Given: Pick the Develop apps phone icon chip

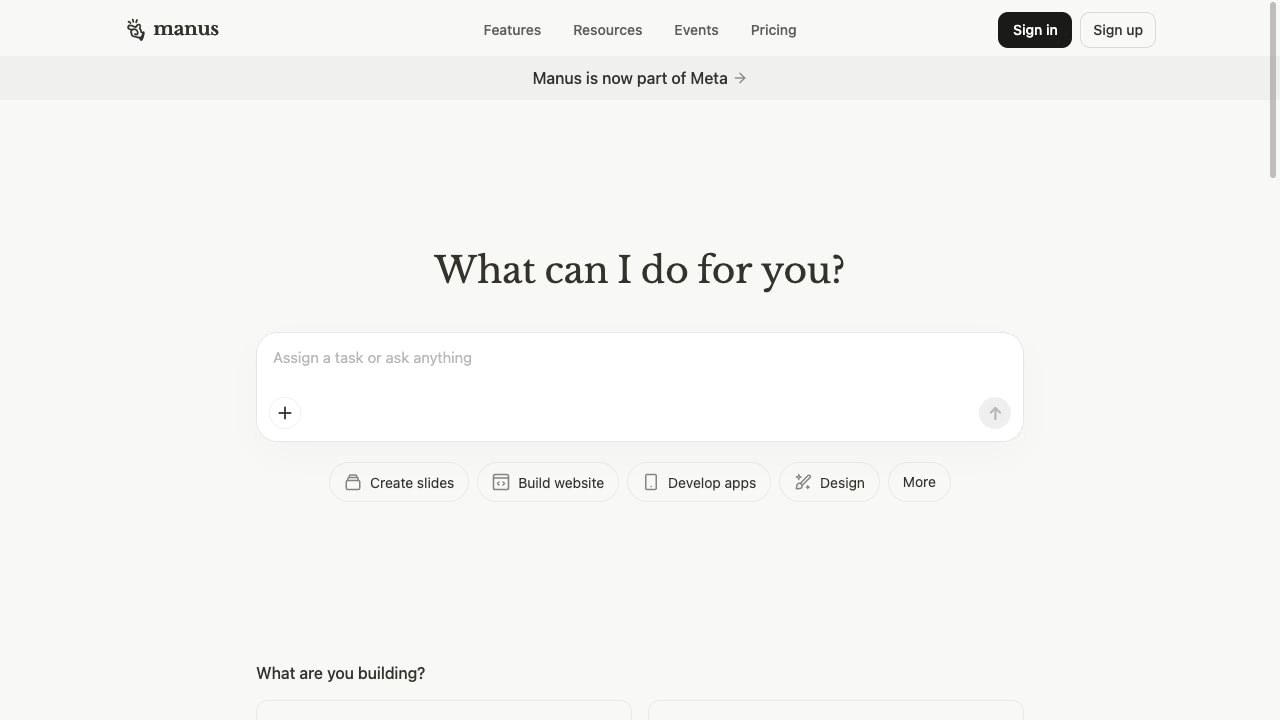Looking at the screenshot, I should (x=651, y=483).
